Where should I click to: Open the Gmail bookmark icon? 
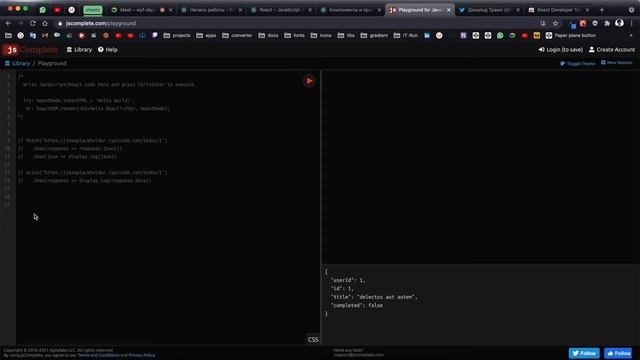coord(45,36)
